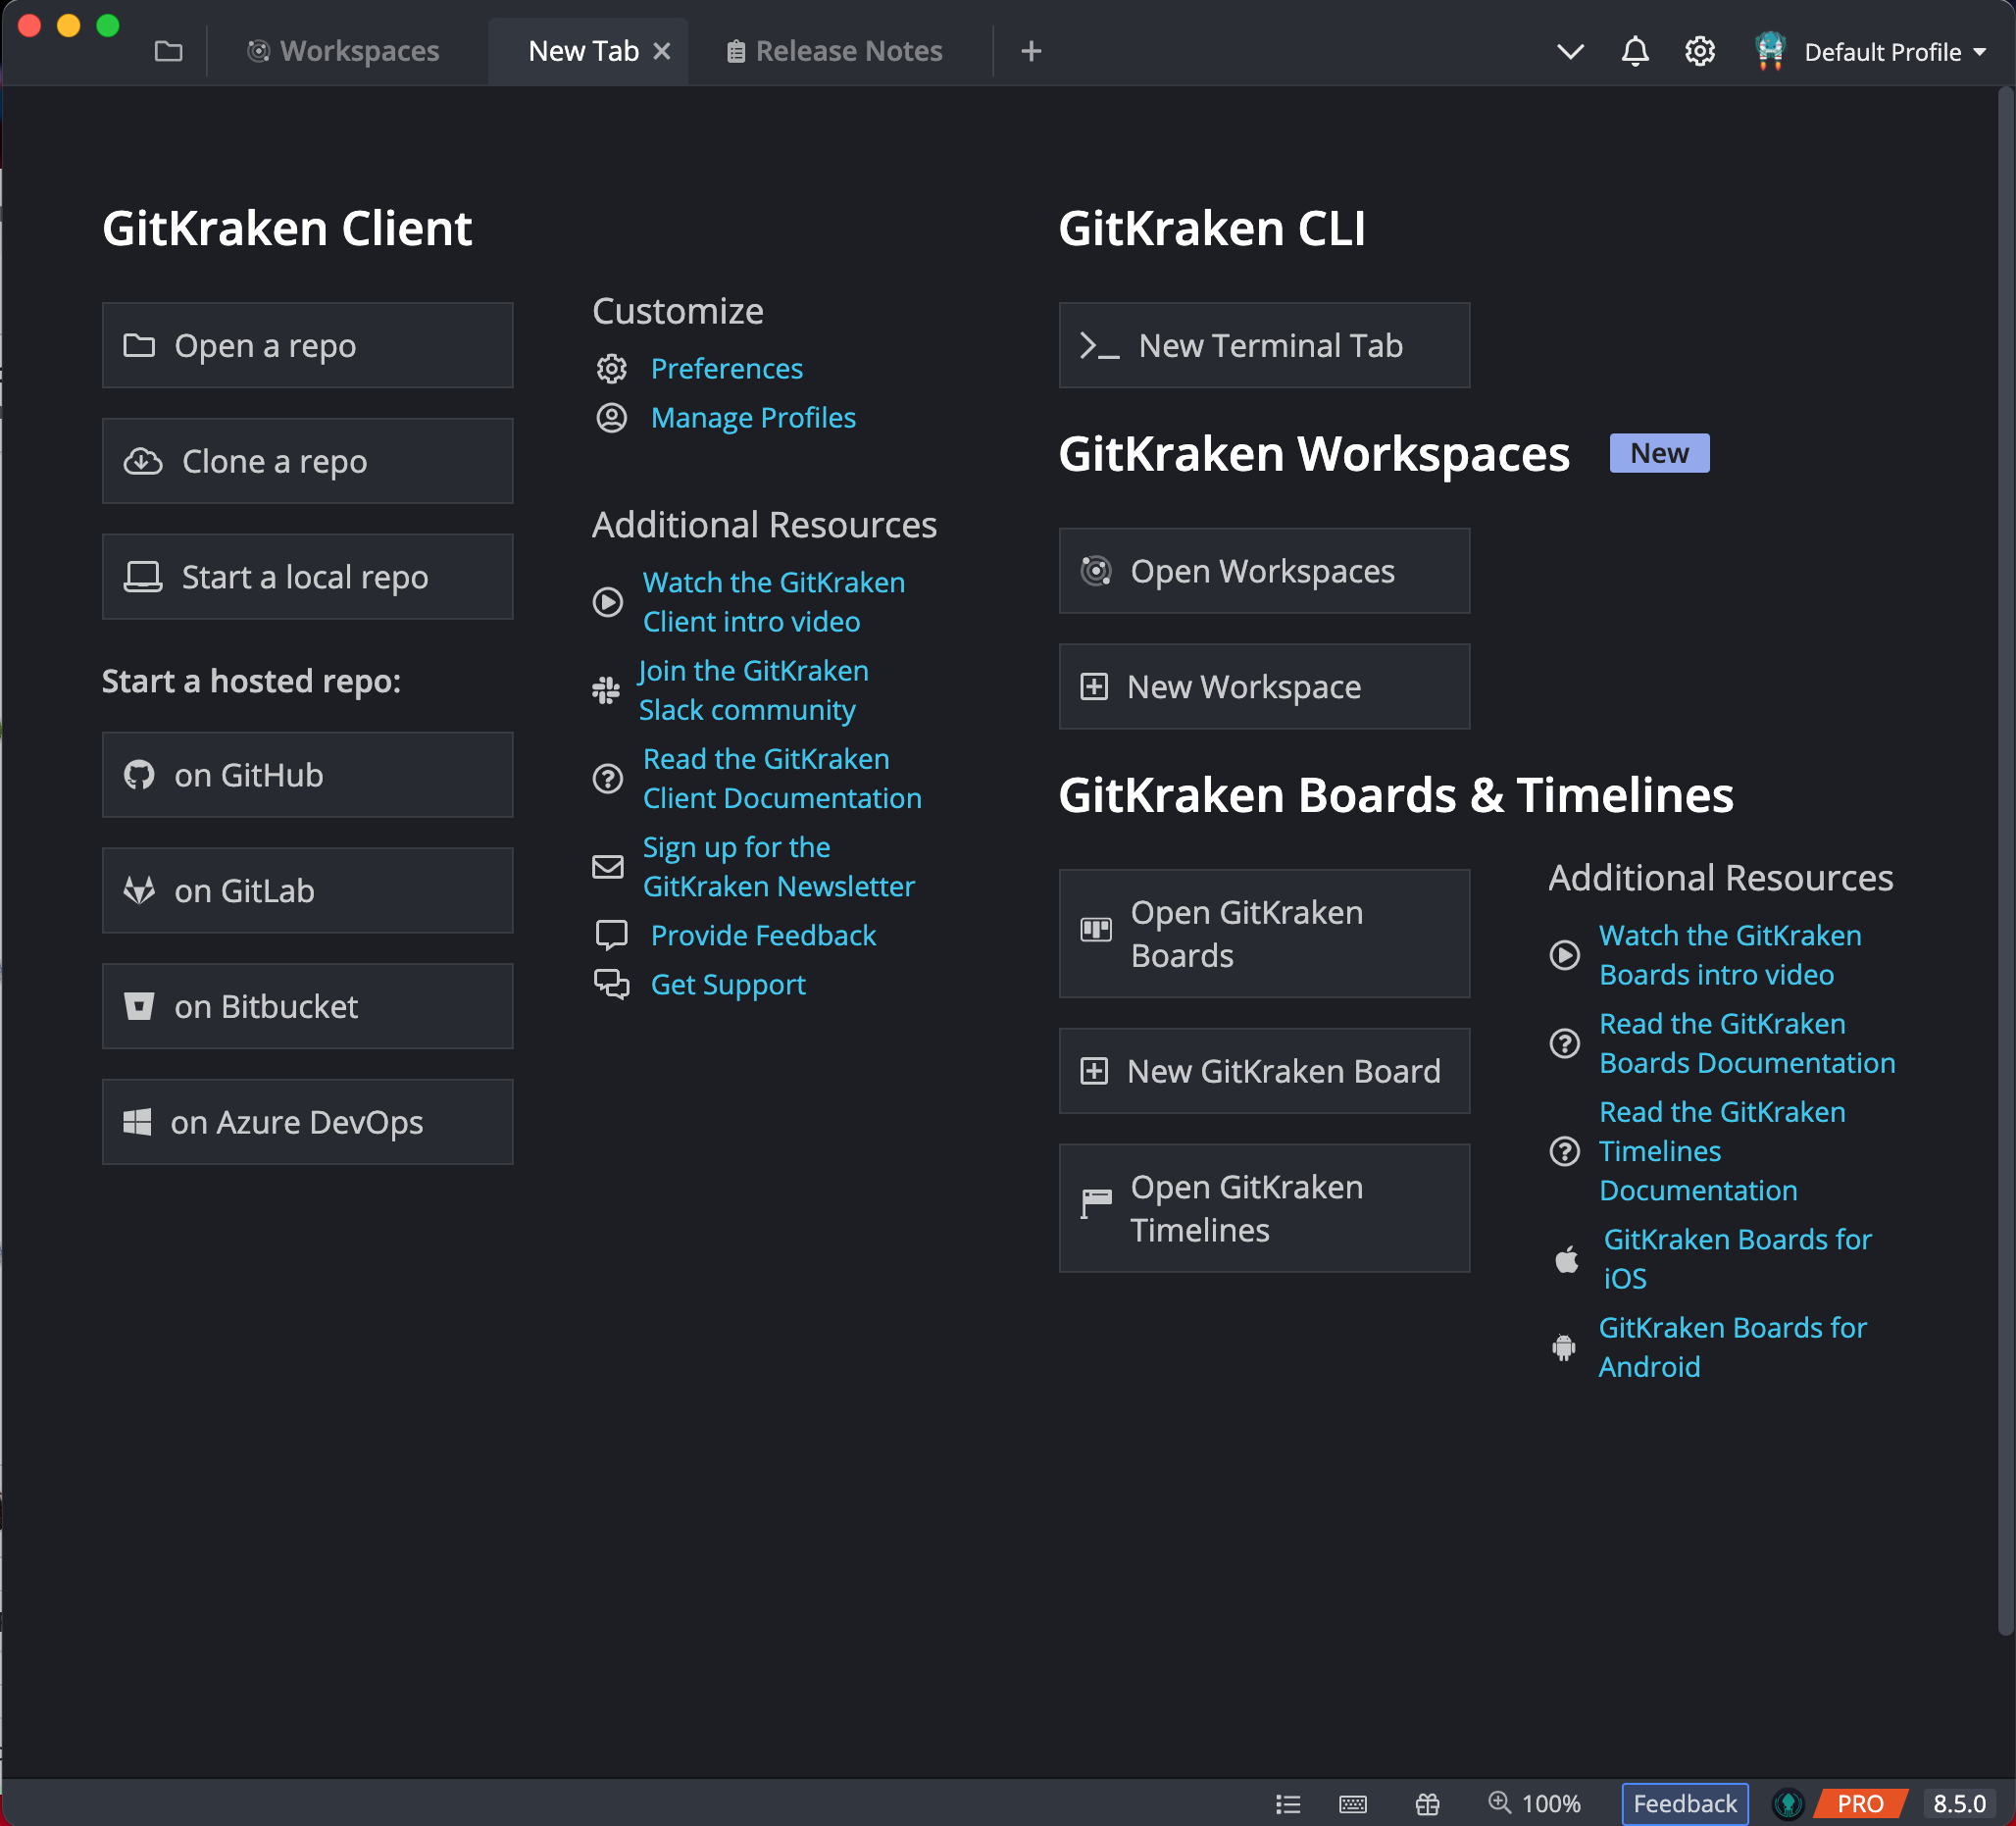The height and width of the screenshot is (1826, 2016).
Task: Click Open Workspaces button
Action: (1264, 571)
